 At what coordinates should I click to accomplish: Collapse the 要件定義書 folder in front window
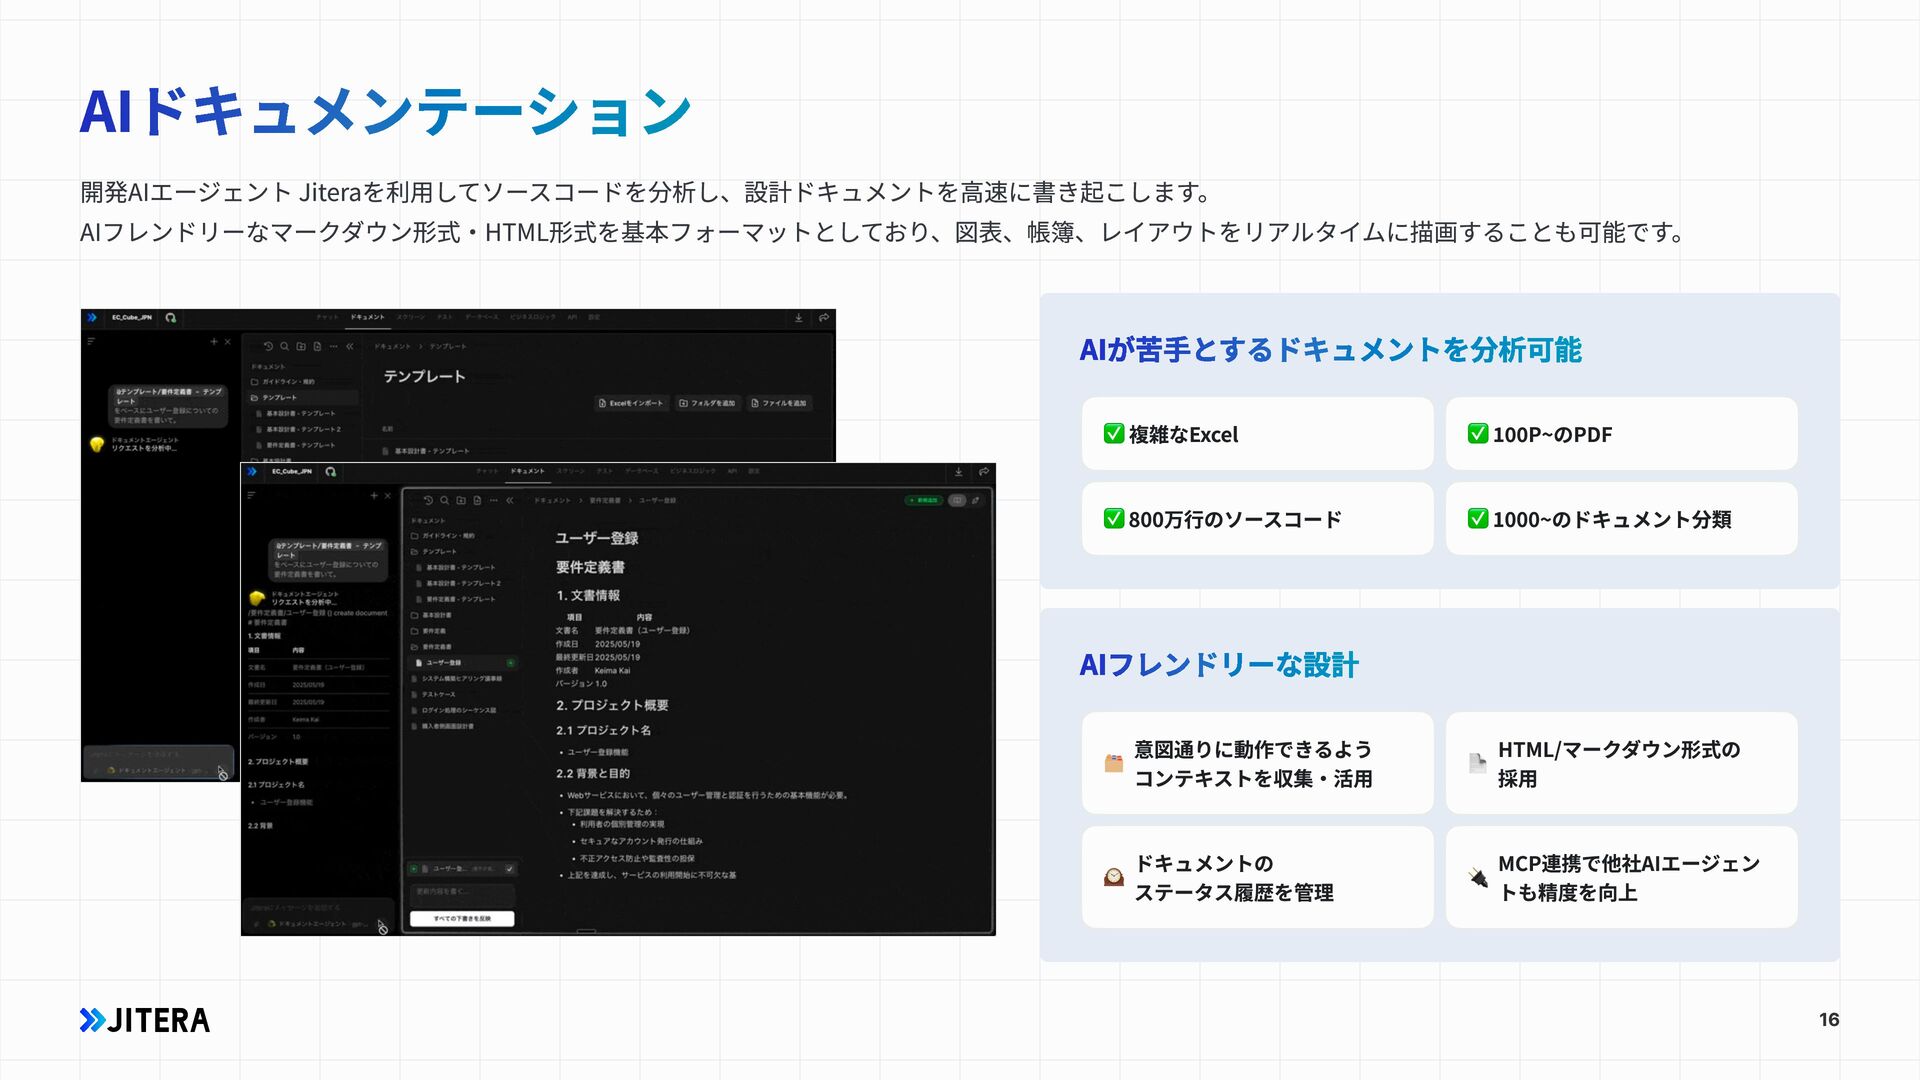[431, 647]
